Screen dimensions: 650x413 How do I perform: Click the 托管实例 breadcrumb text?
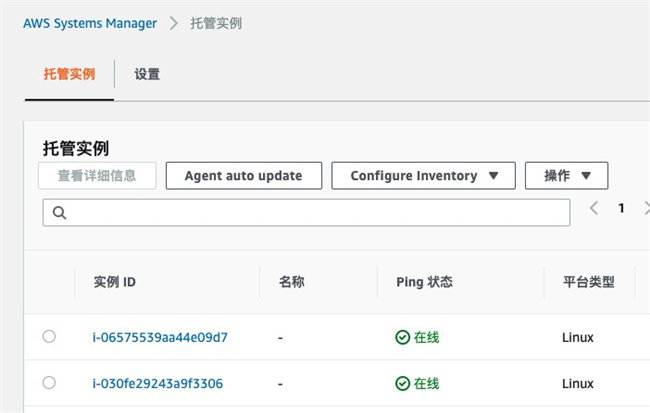coord(216,23)
